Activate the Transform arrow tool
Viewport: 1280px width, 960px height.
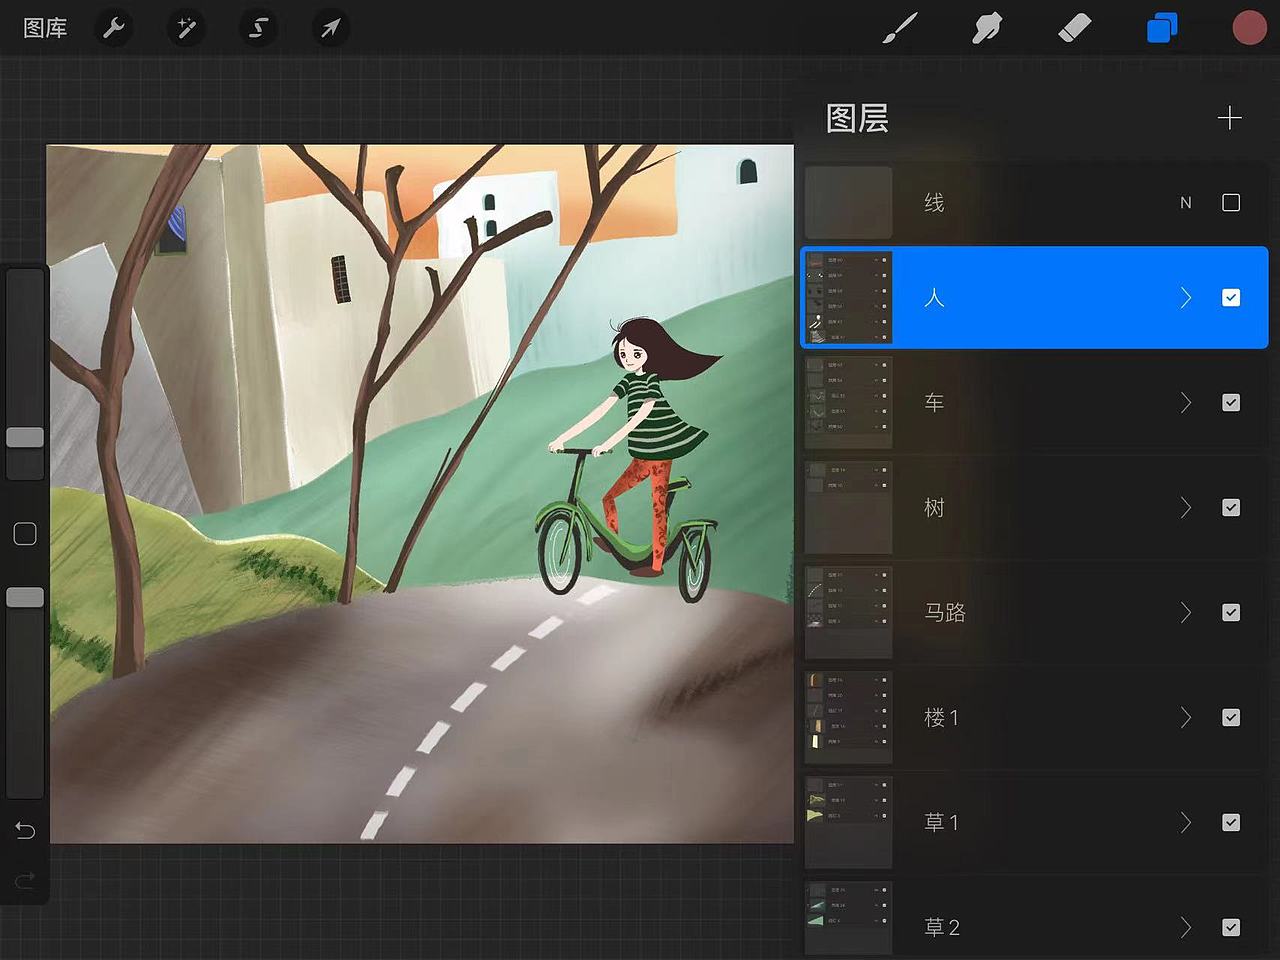click(330, 28)
